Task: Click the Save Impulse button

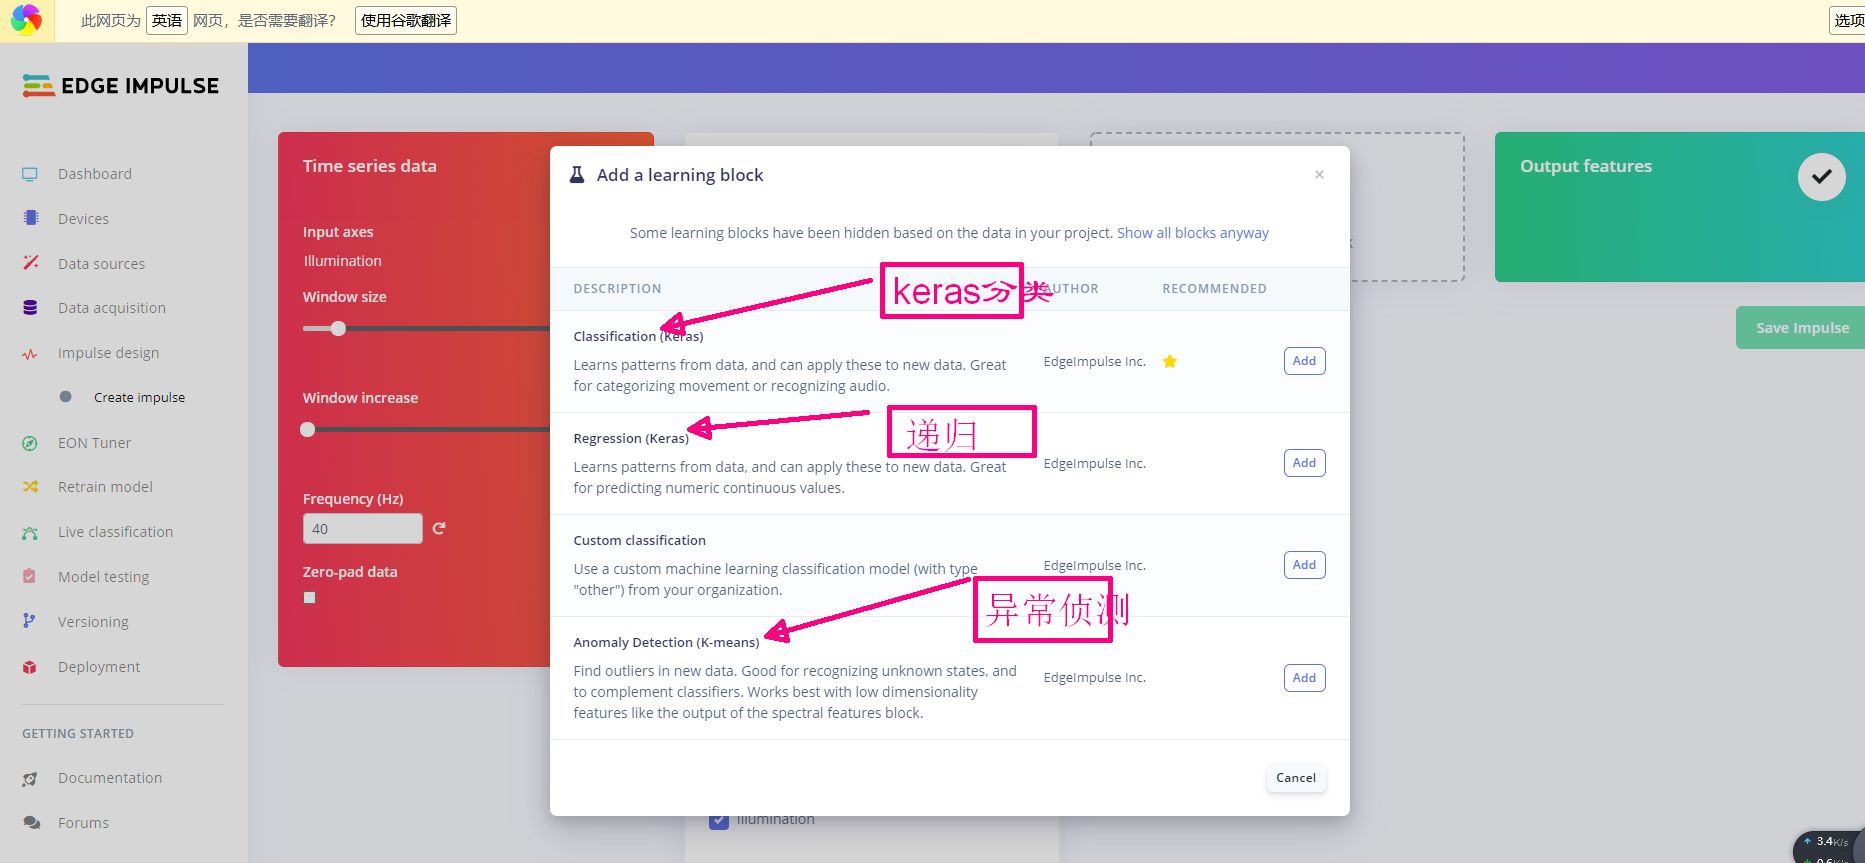Action: pos(1802,328)
